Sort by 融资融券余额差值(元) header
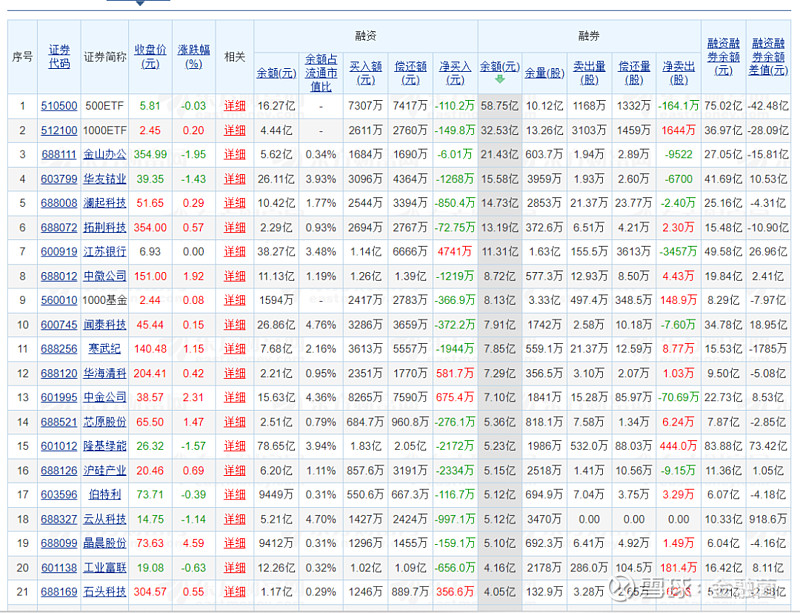Screen dimensions: 800x613 click(x=768, y=57)
